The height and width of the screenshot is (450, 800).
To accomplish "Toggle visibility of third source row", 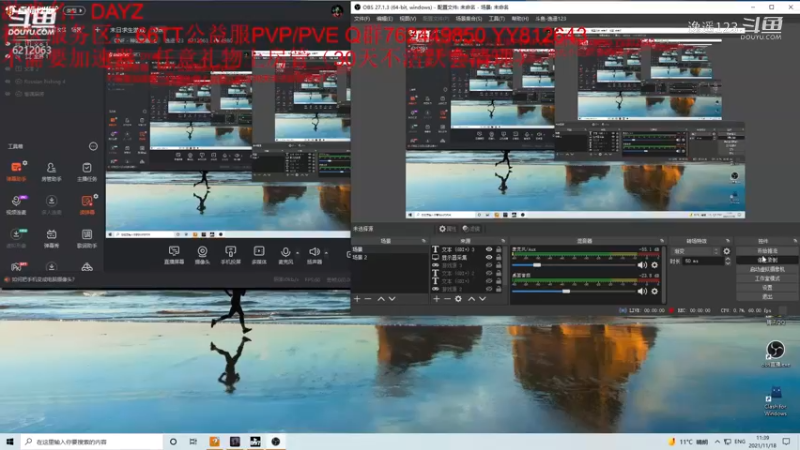I will coord(489,265).
